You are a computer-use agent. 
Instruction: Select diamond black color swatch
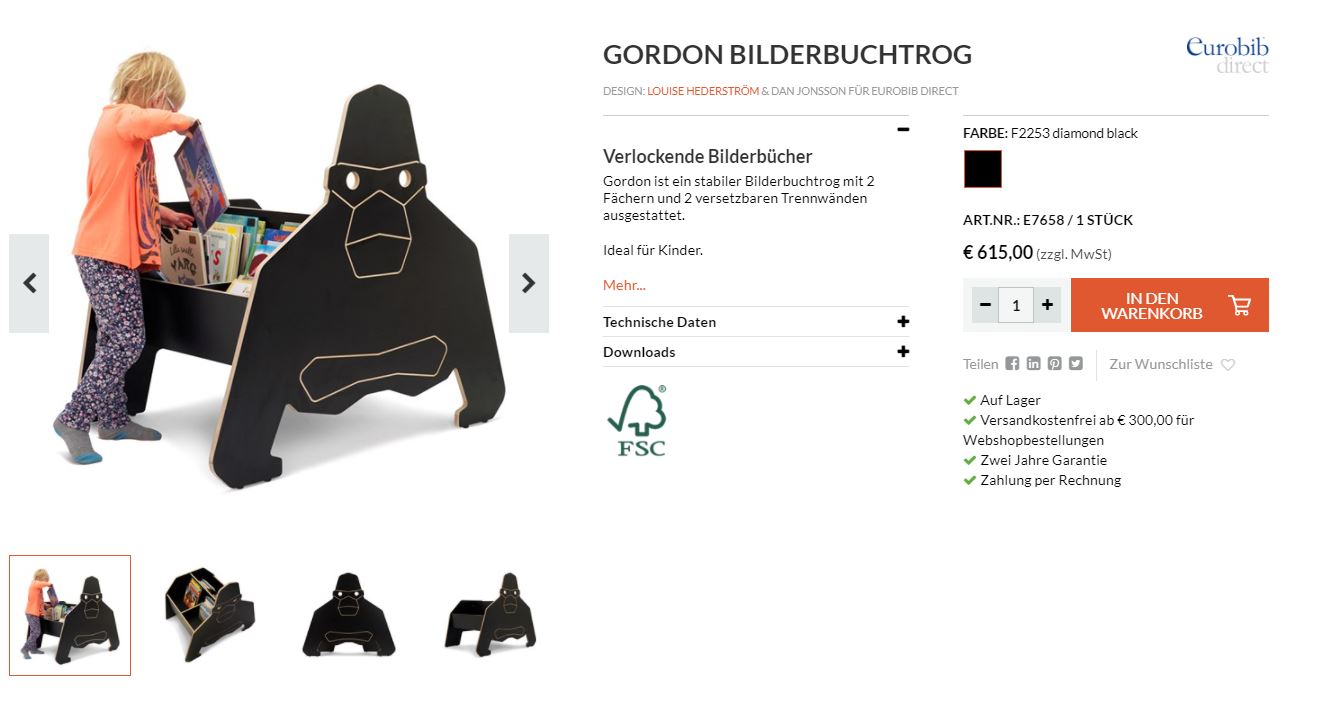point(983,169)
